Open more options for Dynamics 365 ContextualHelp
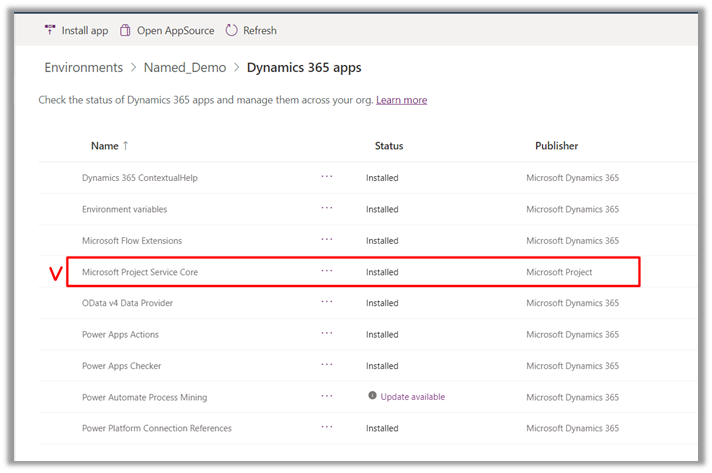 pos(326,177)
